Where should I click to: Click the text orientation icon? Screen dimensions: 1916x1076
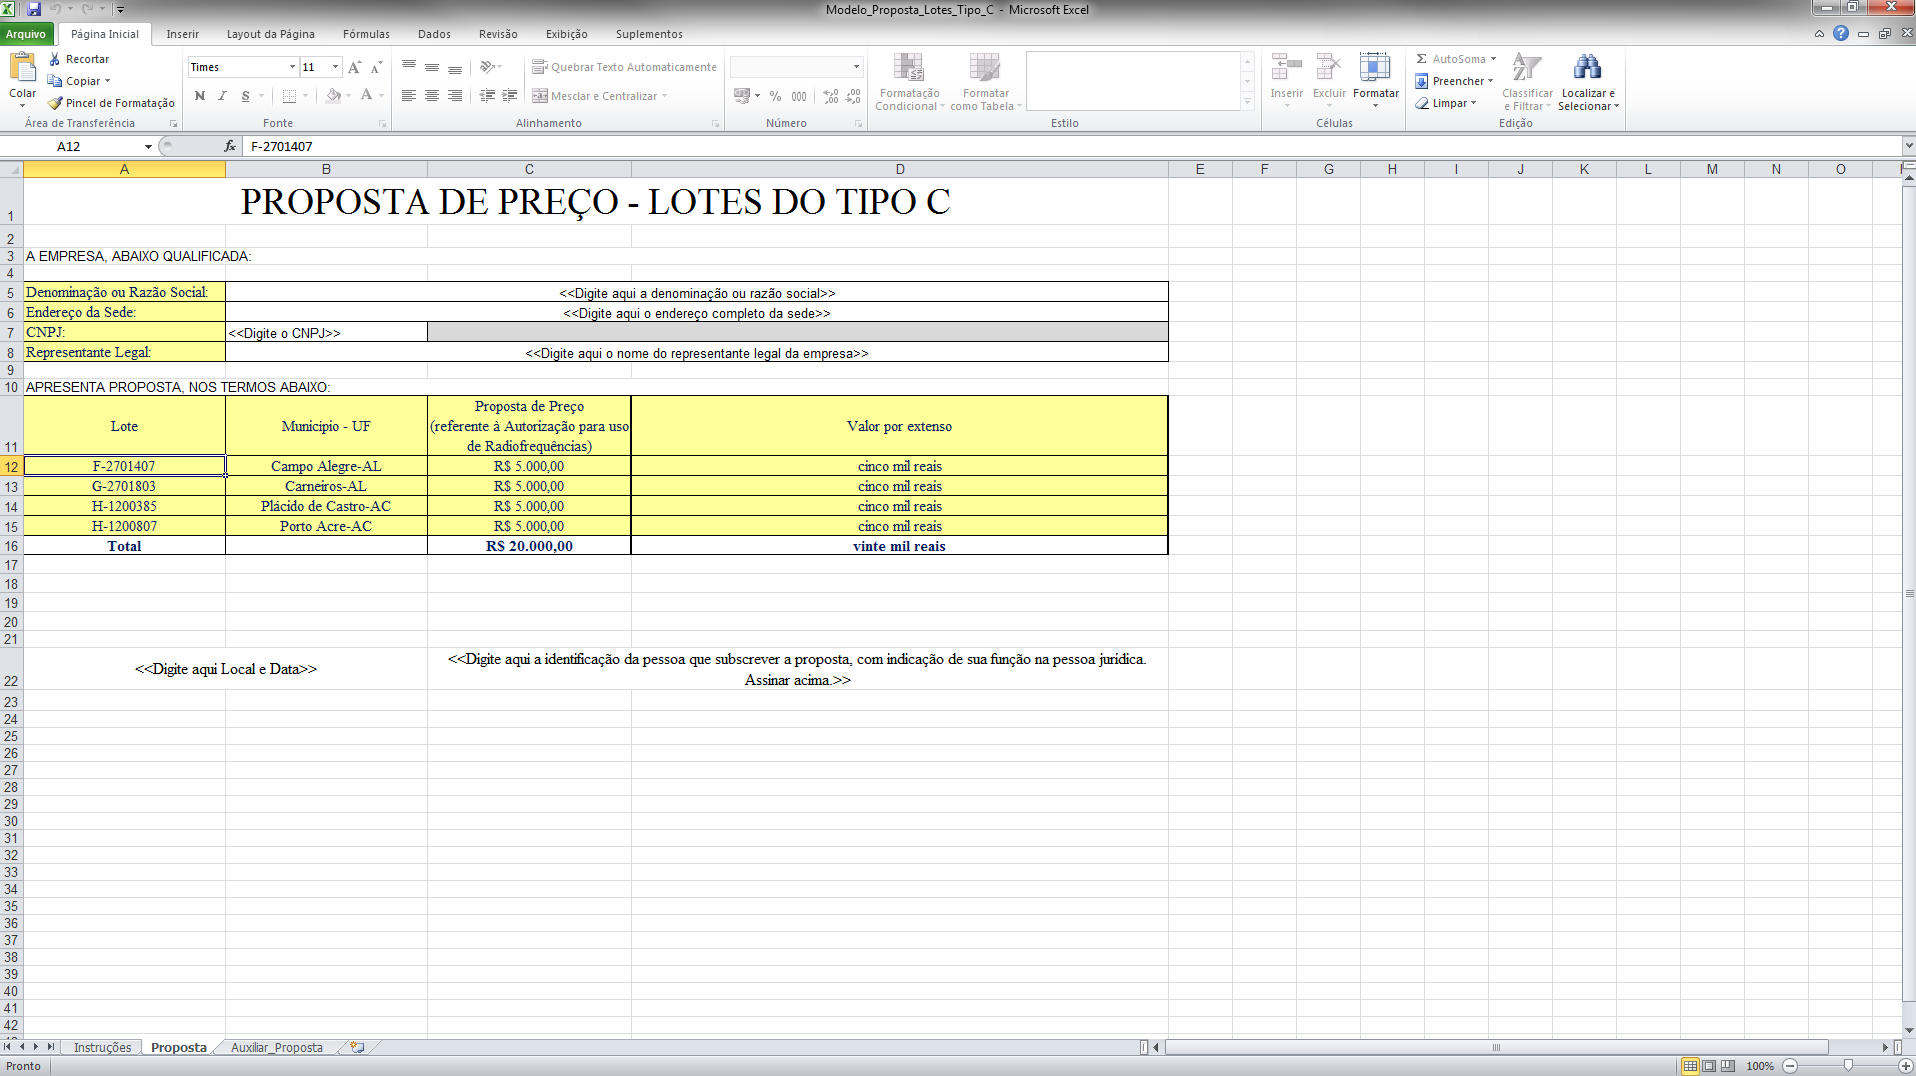(487, 67)
